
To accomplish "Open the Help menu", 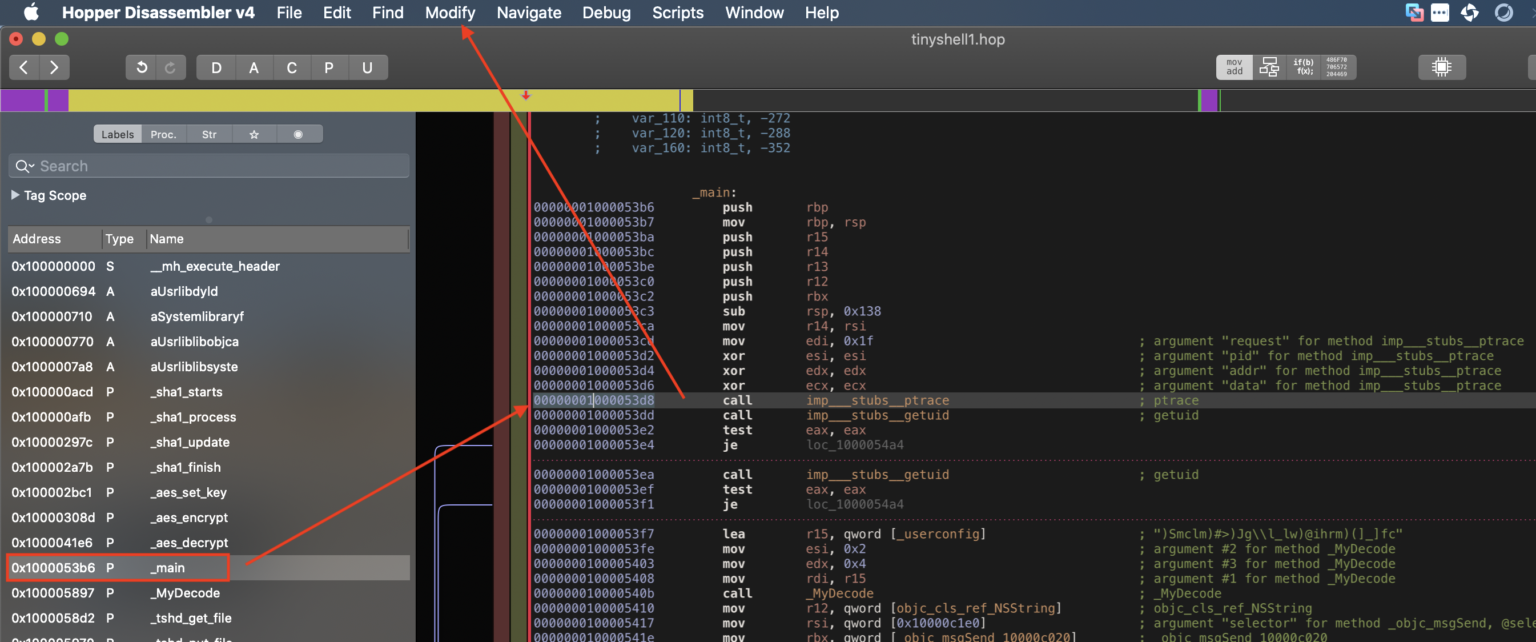I will 822,12.
